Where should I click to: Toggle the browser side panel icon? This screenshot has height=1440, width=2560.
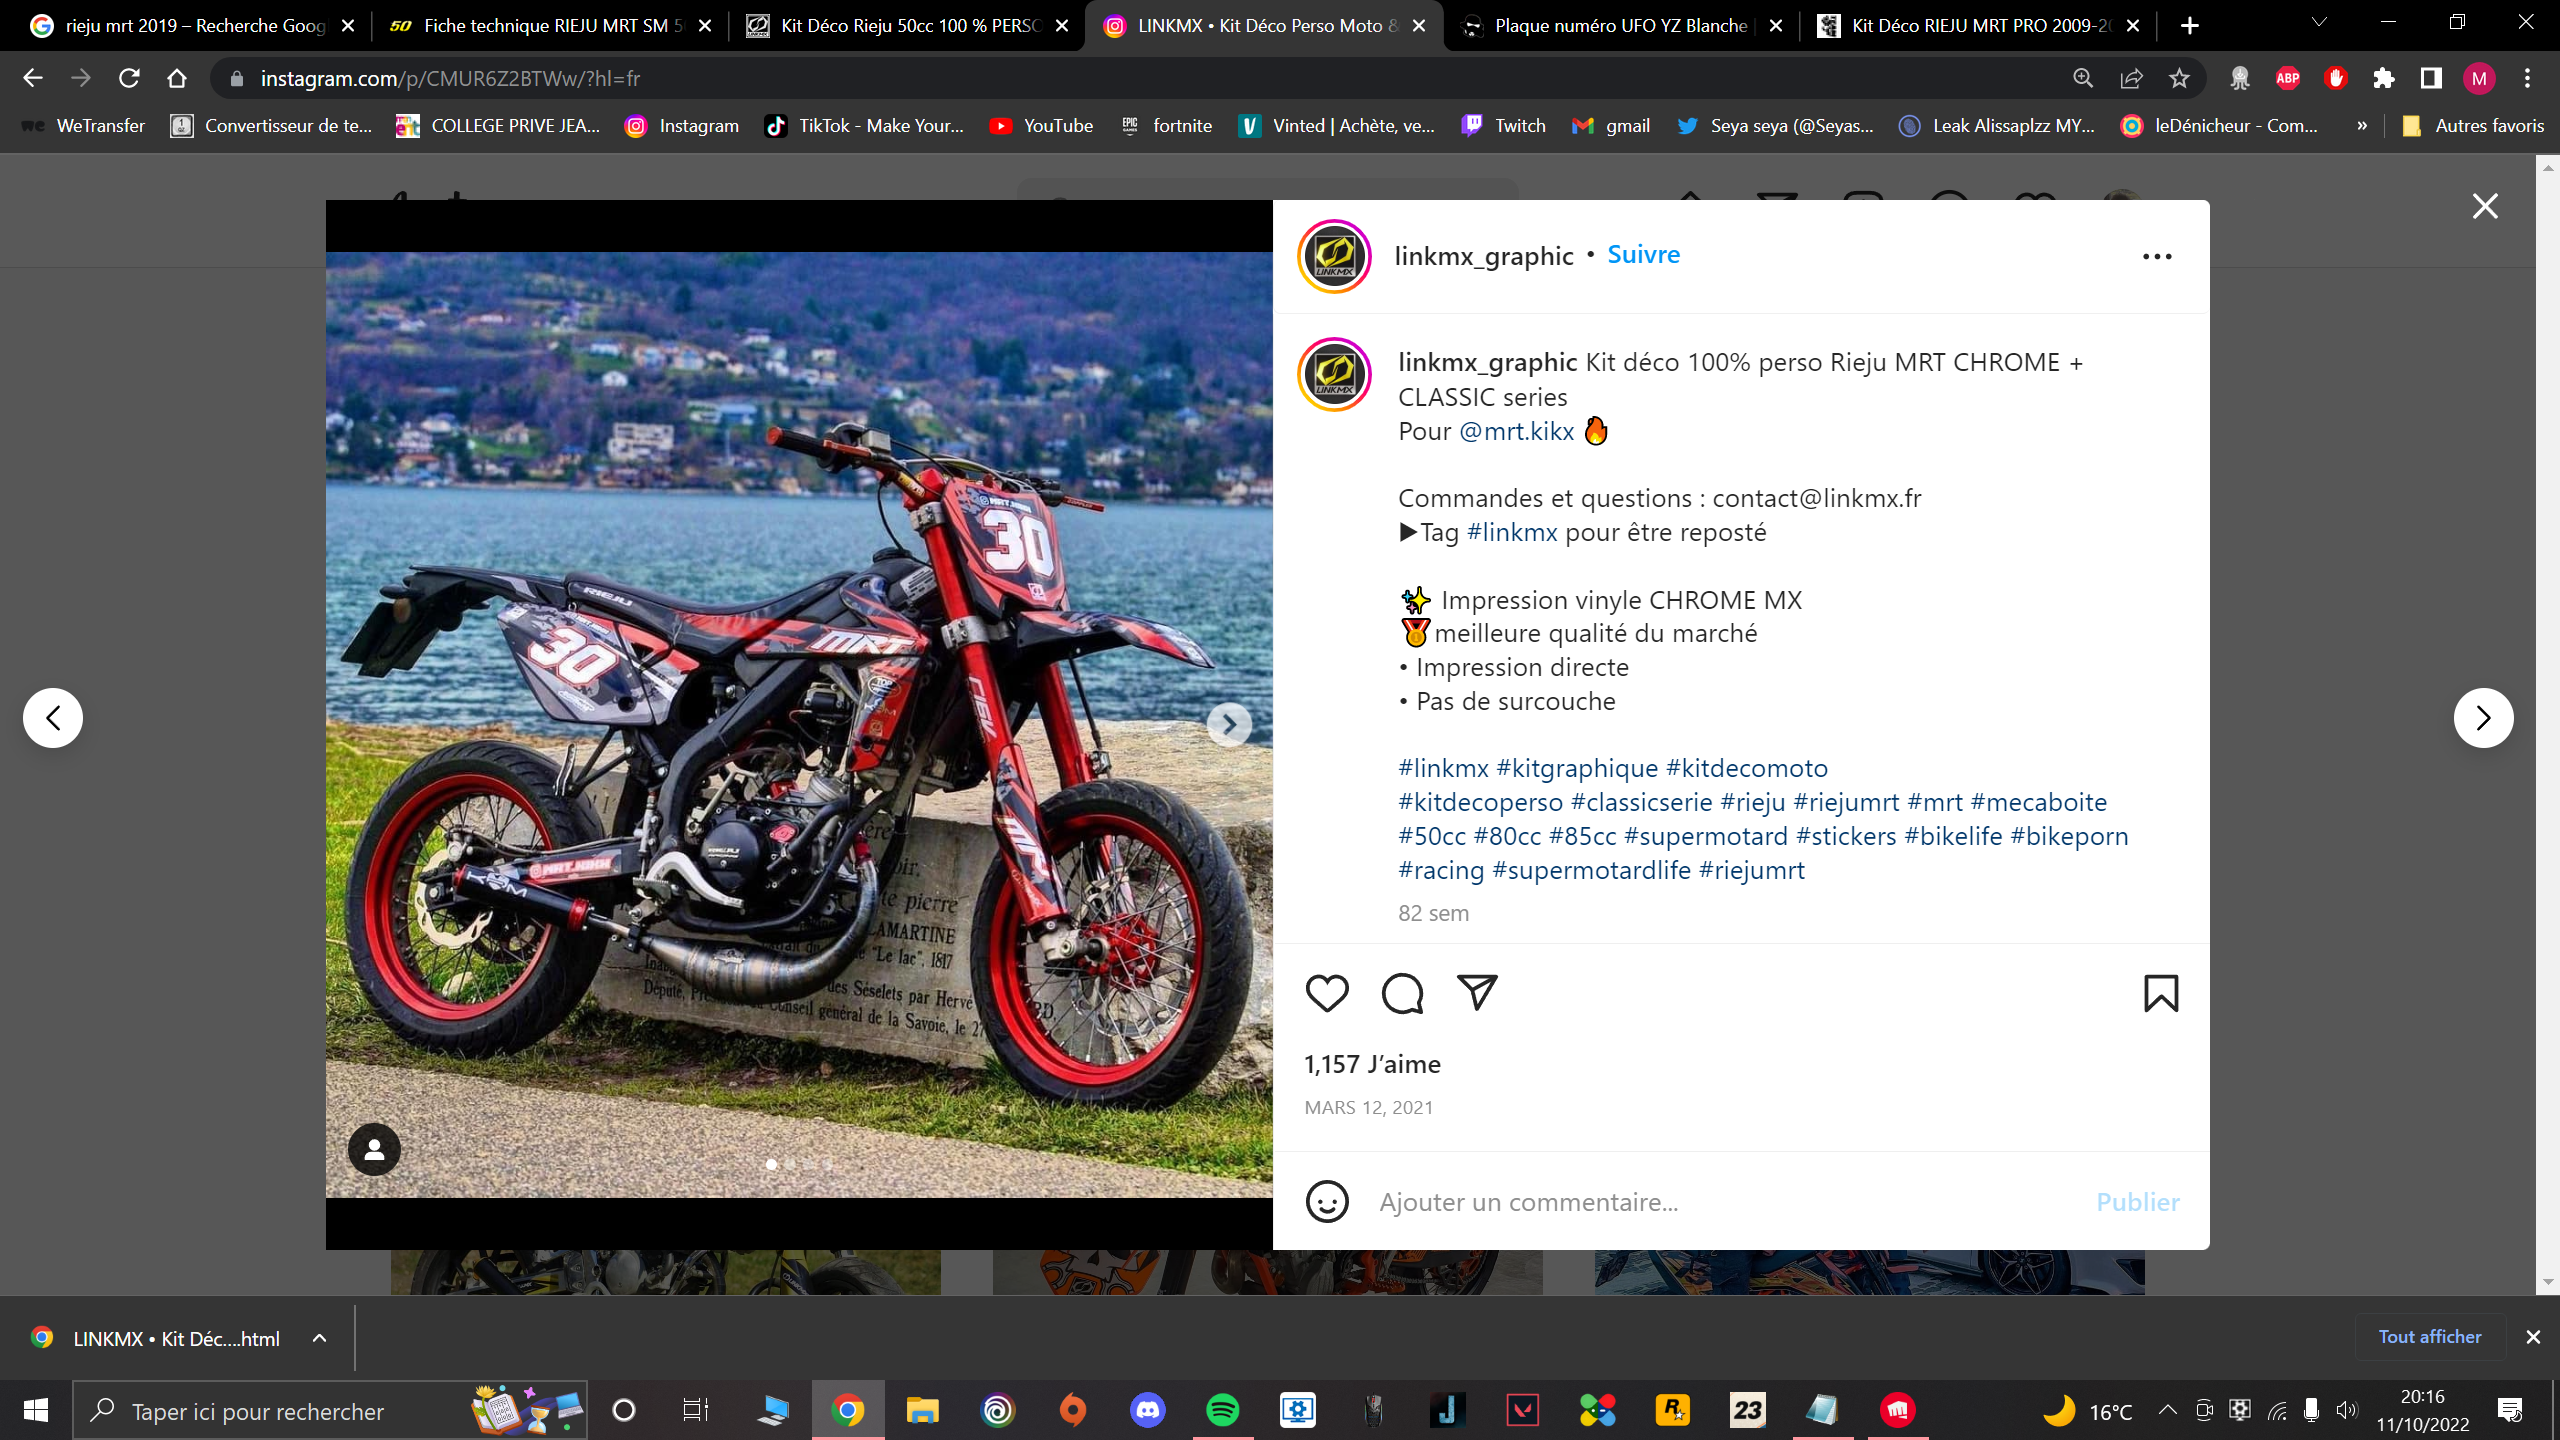tap(2431, 78)
